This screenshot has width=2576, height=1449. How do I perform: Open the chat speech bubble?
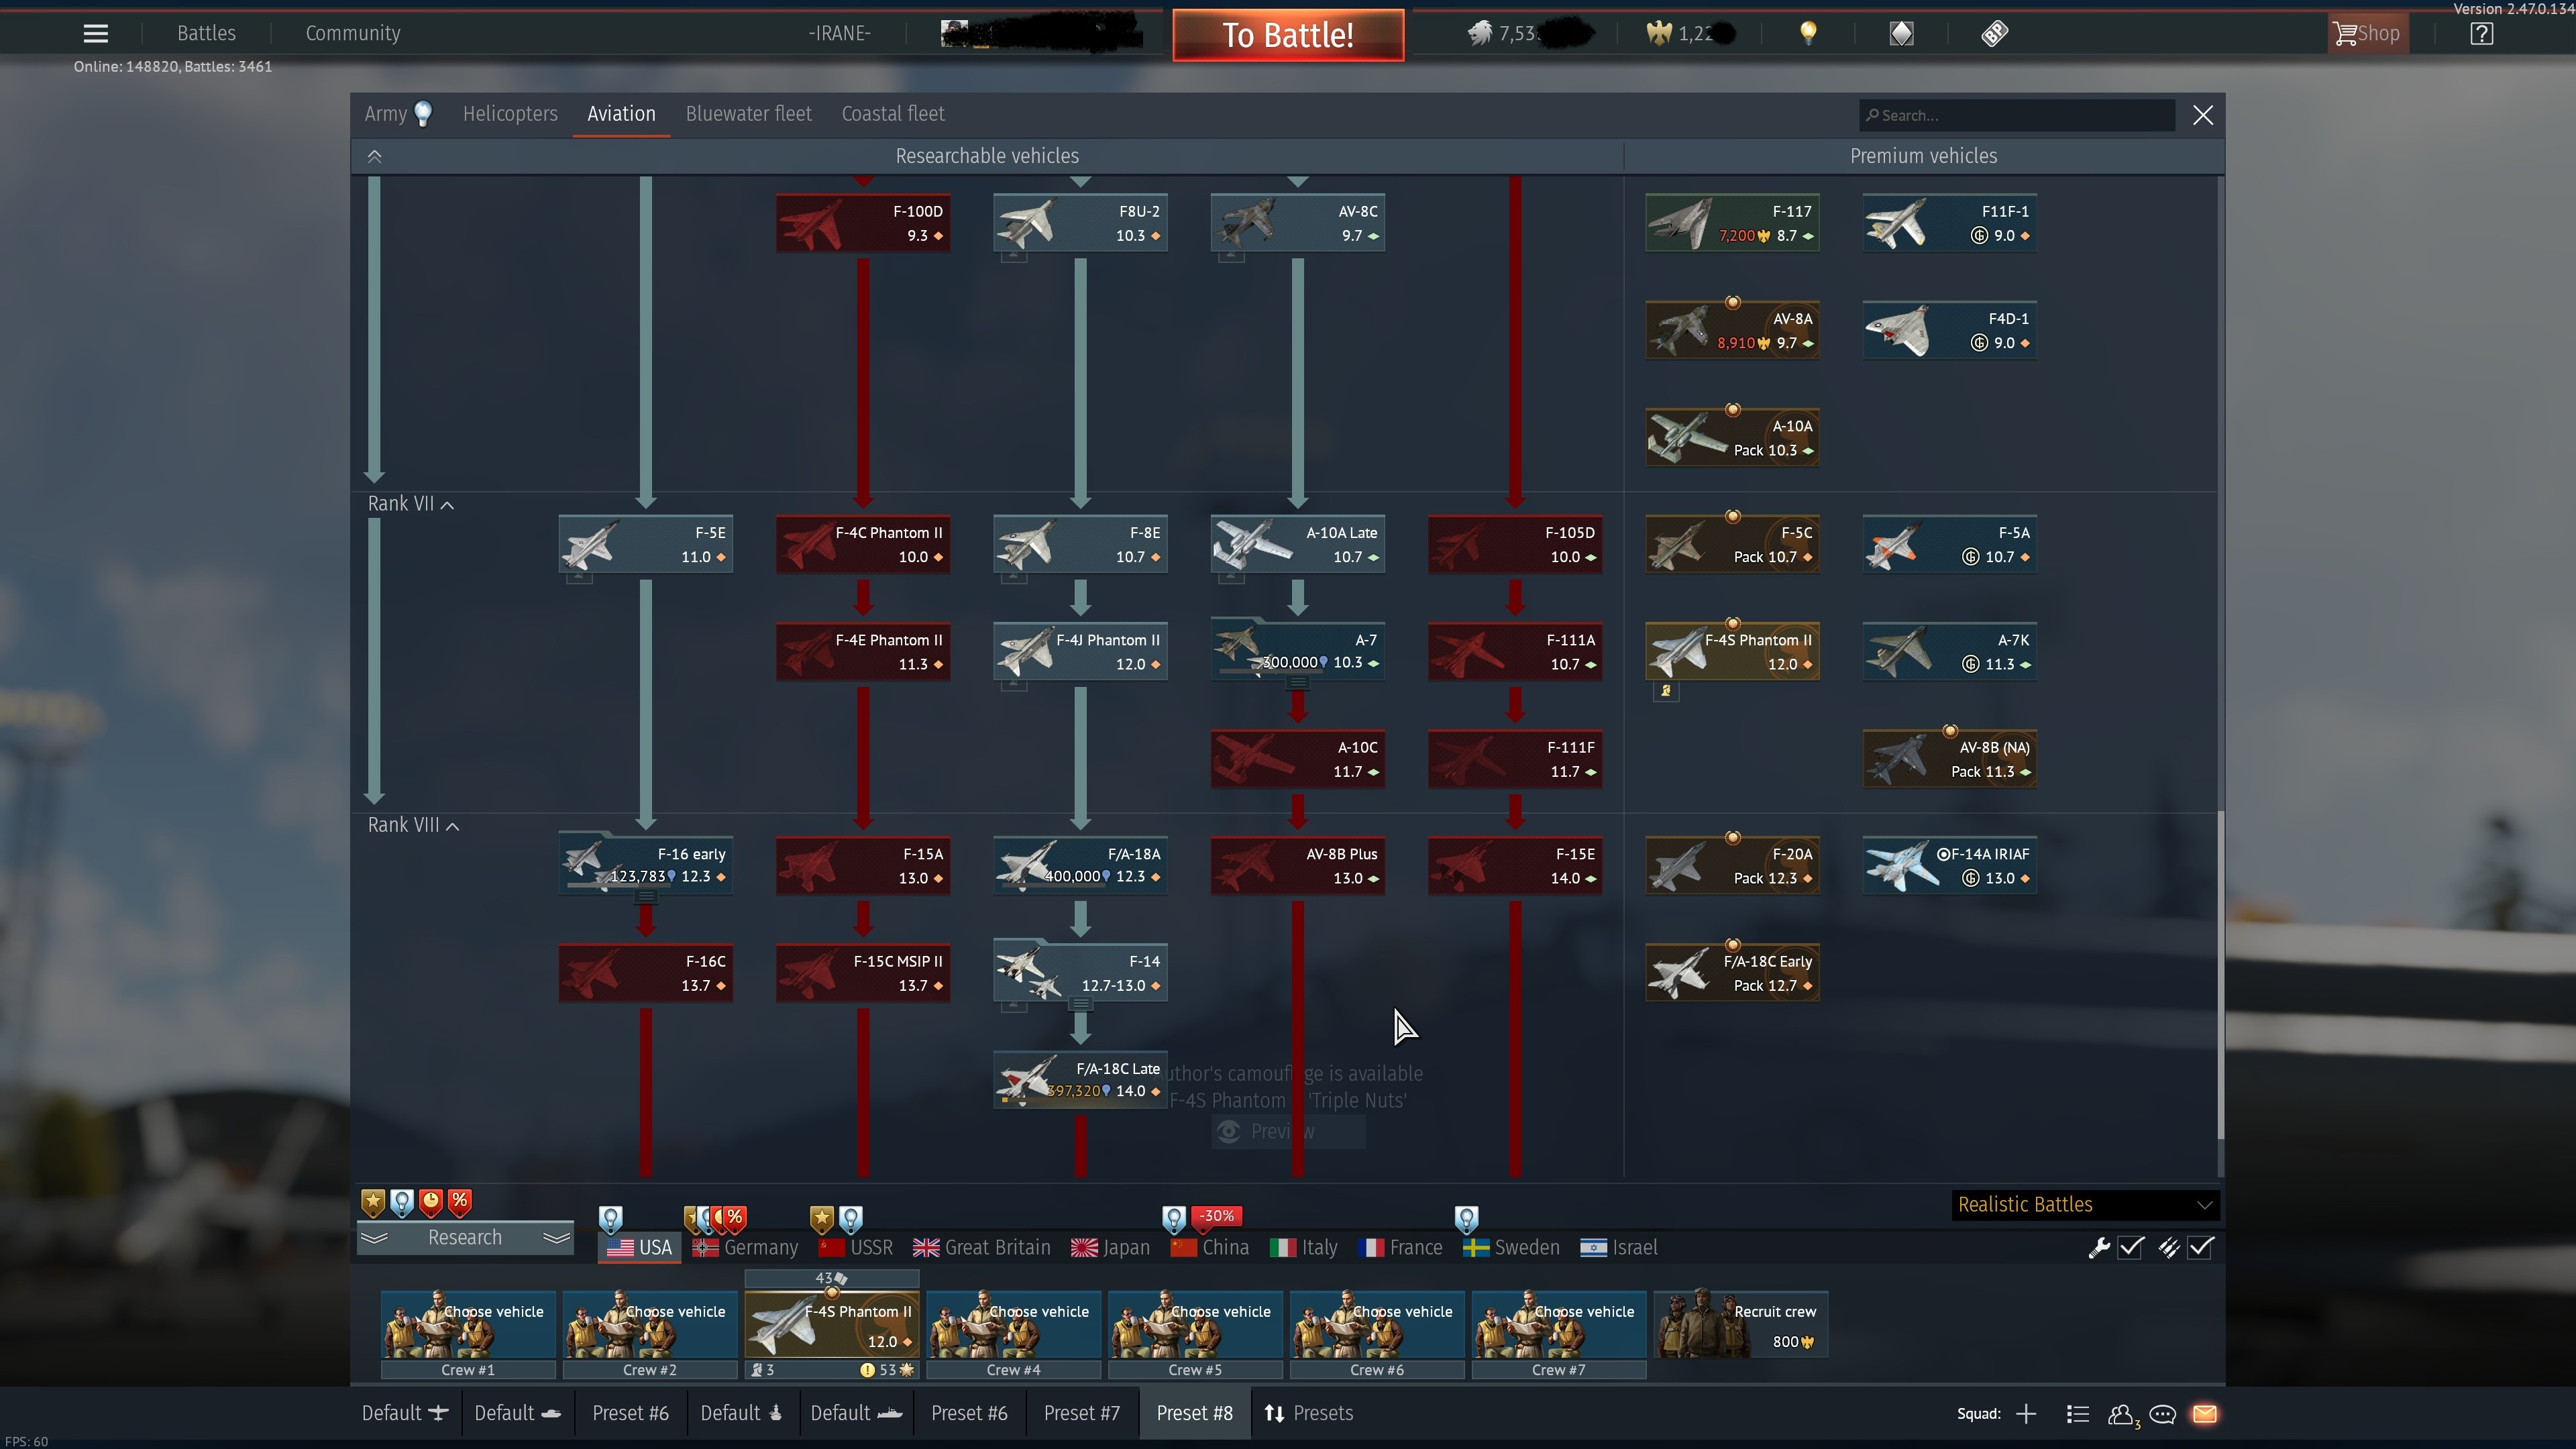coord(2162,1414)
